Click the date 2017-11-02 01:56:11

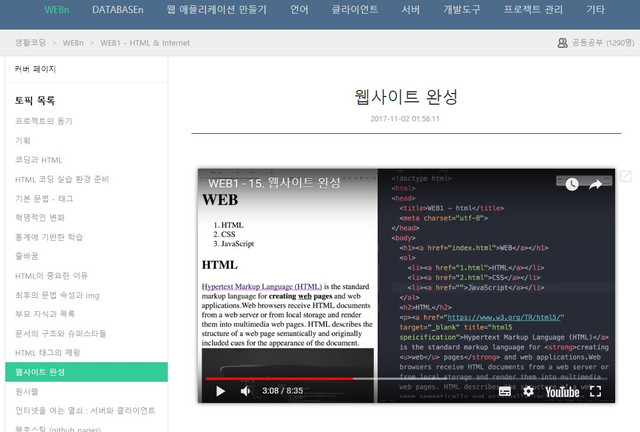point(405,119)
